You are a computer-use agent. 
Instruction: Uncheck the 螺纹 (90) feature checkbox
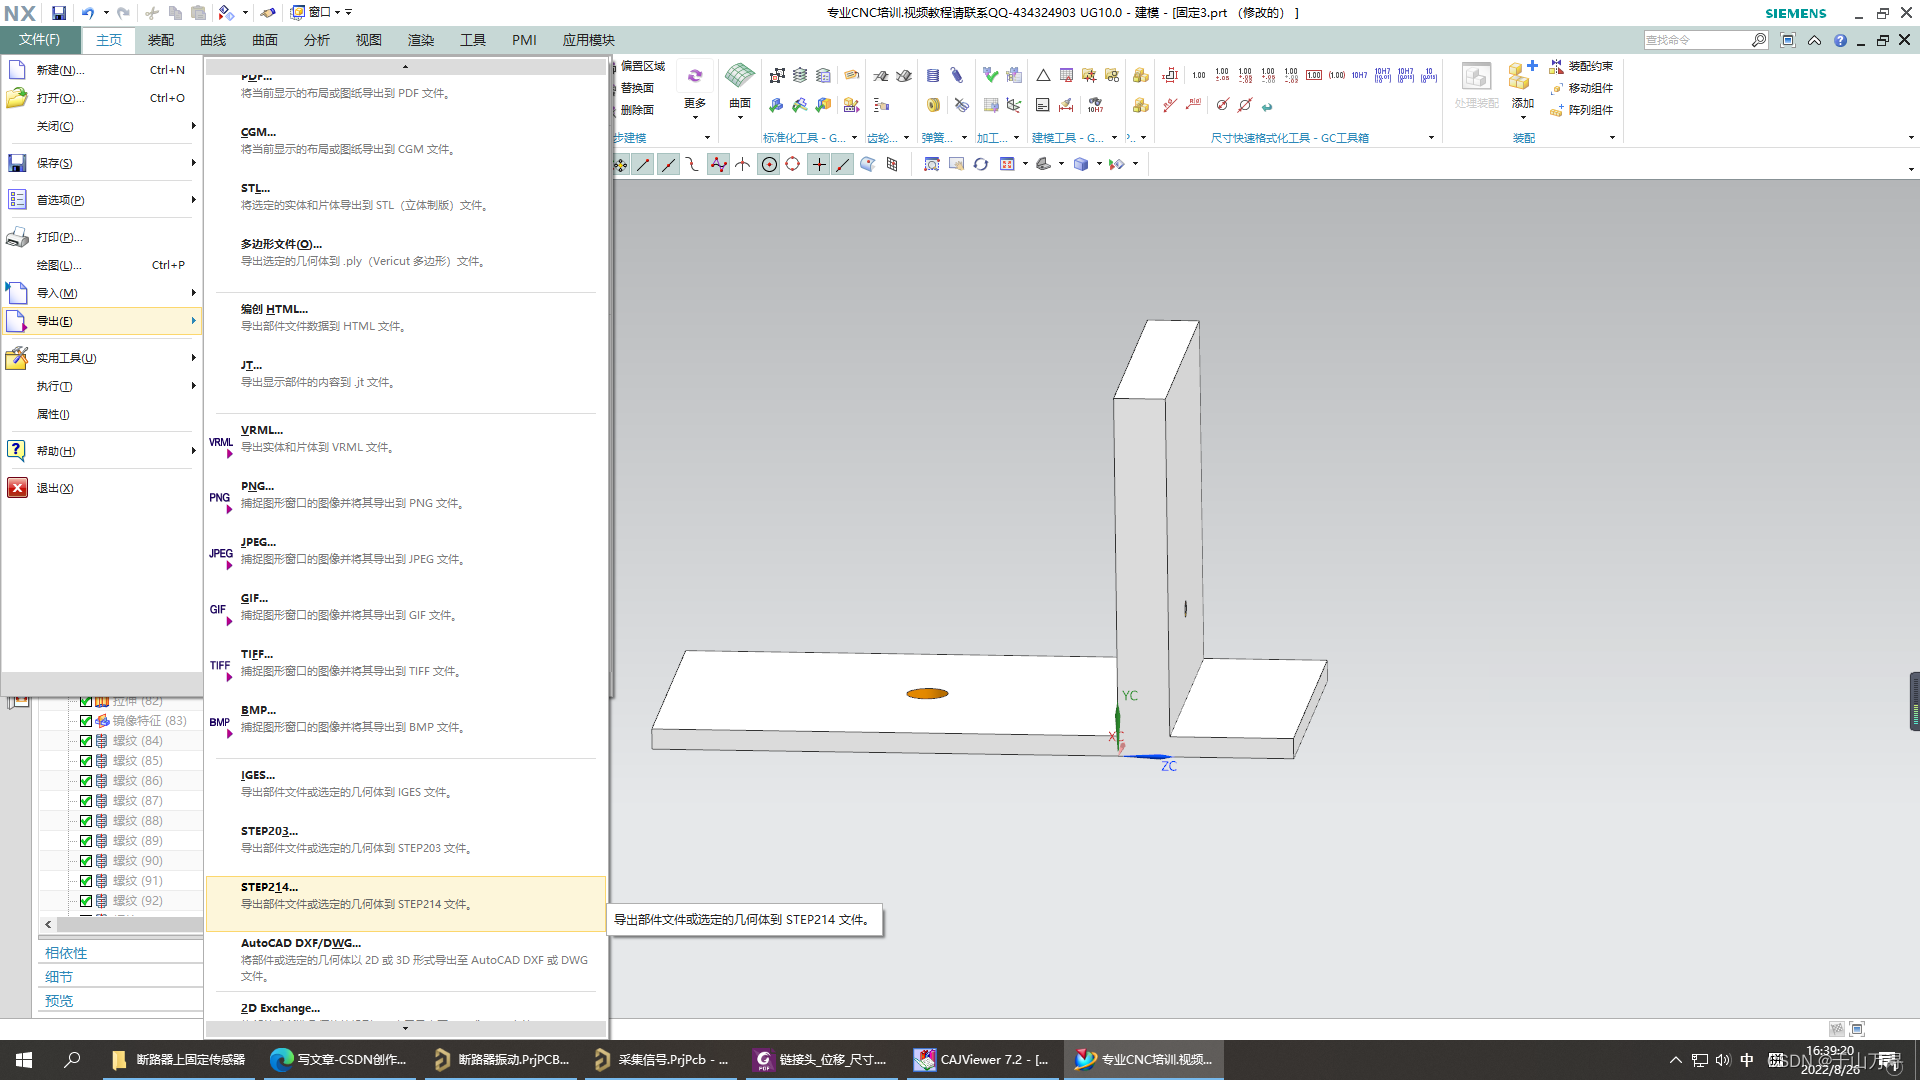(86, 861)
